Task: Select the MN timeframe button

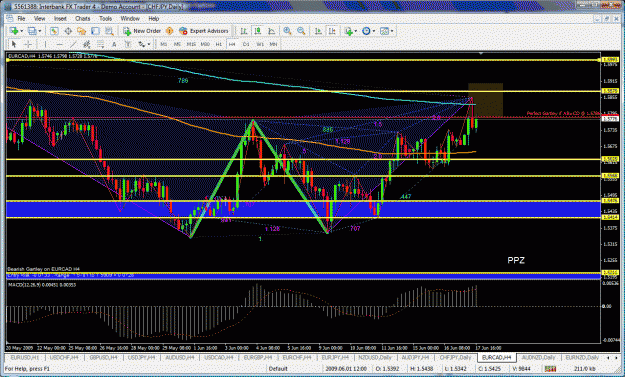Action: 273,44
